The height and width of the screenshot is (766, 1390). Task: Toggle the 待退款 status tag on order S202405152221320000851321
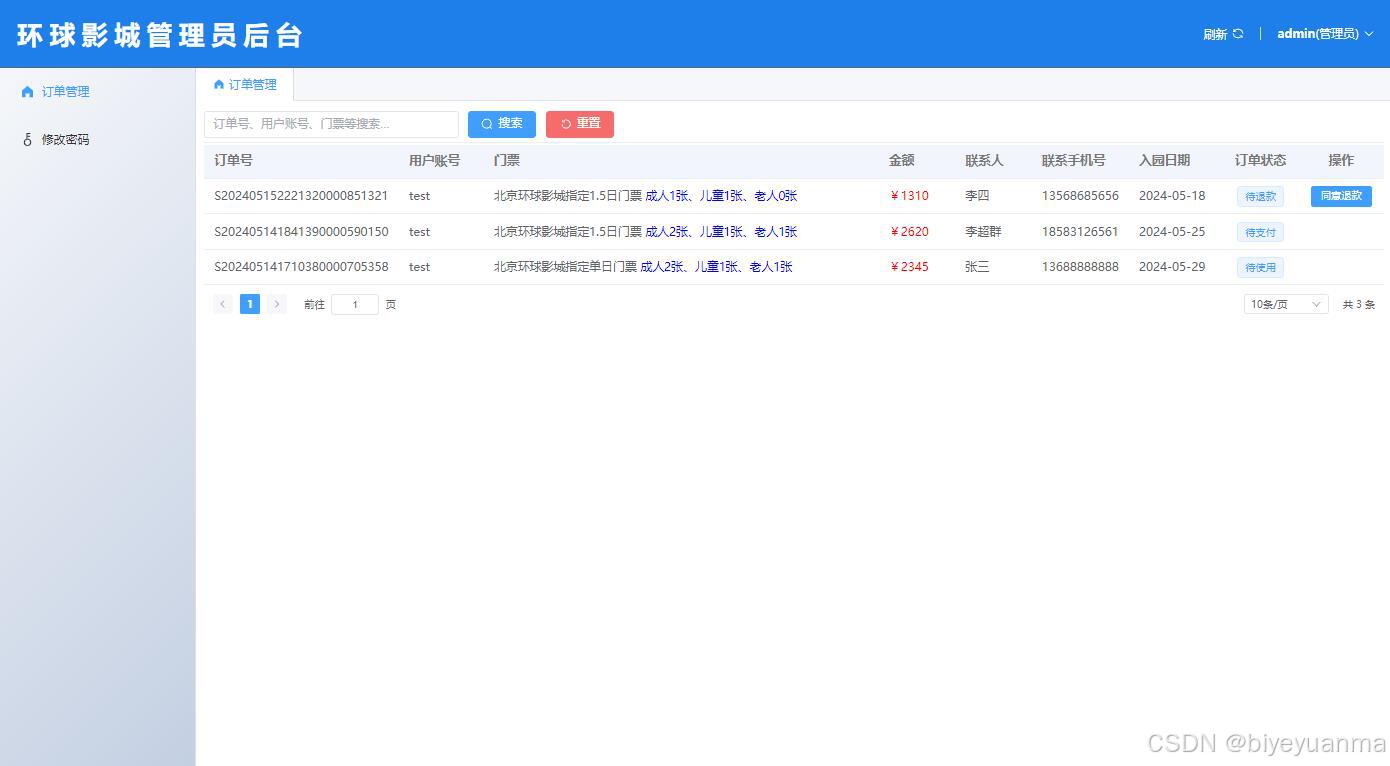click(x=1259, y=196)
